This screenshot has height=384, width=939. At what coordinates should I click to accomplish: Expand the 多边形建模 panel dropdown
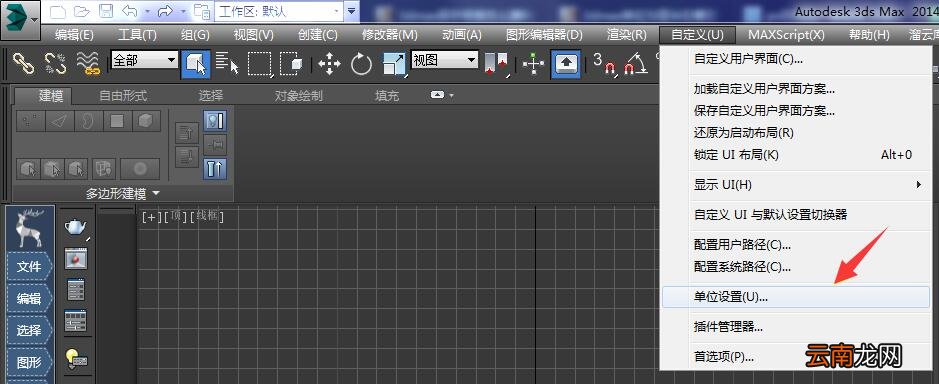click(x=123, y=194)
